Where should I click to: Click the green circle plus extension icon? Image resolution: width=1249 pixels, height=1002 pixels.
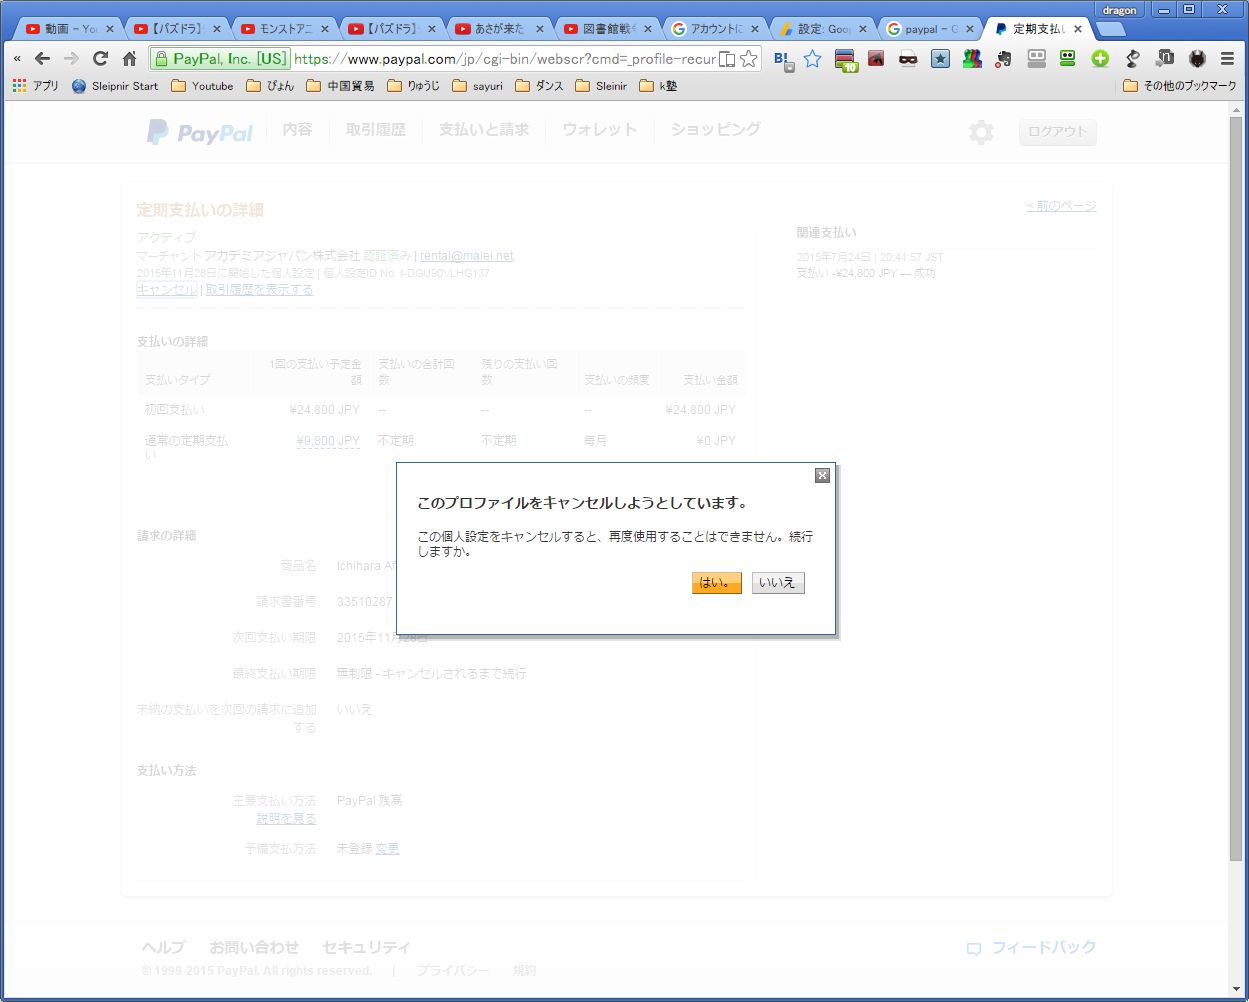(x=1100, y=59)
